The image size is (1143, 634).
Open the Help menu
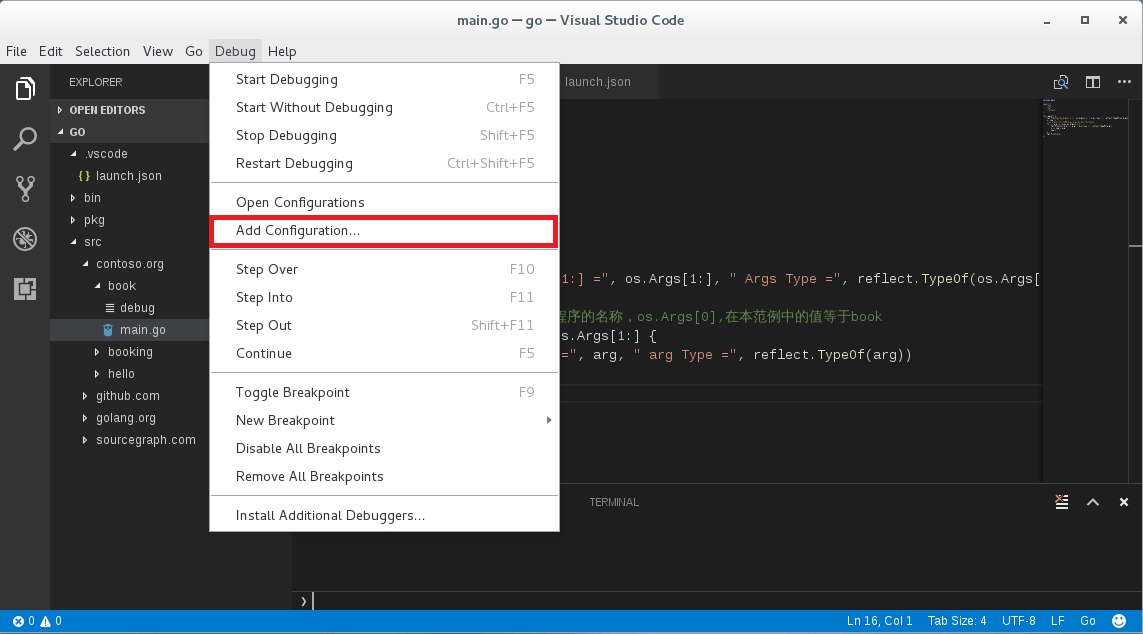(281, 51)
